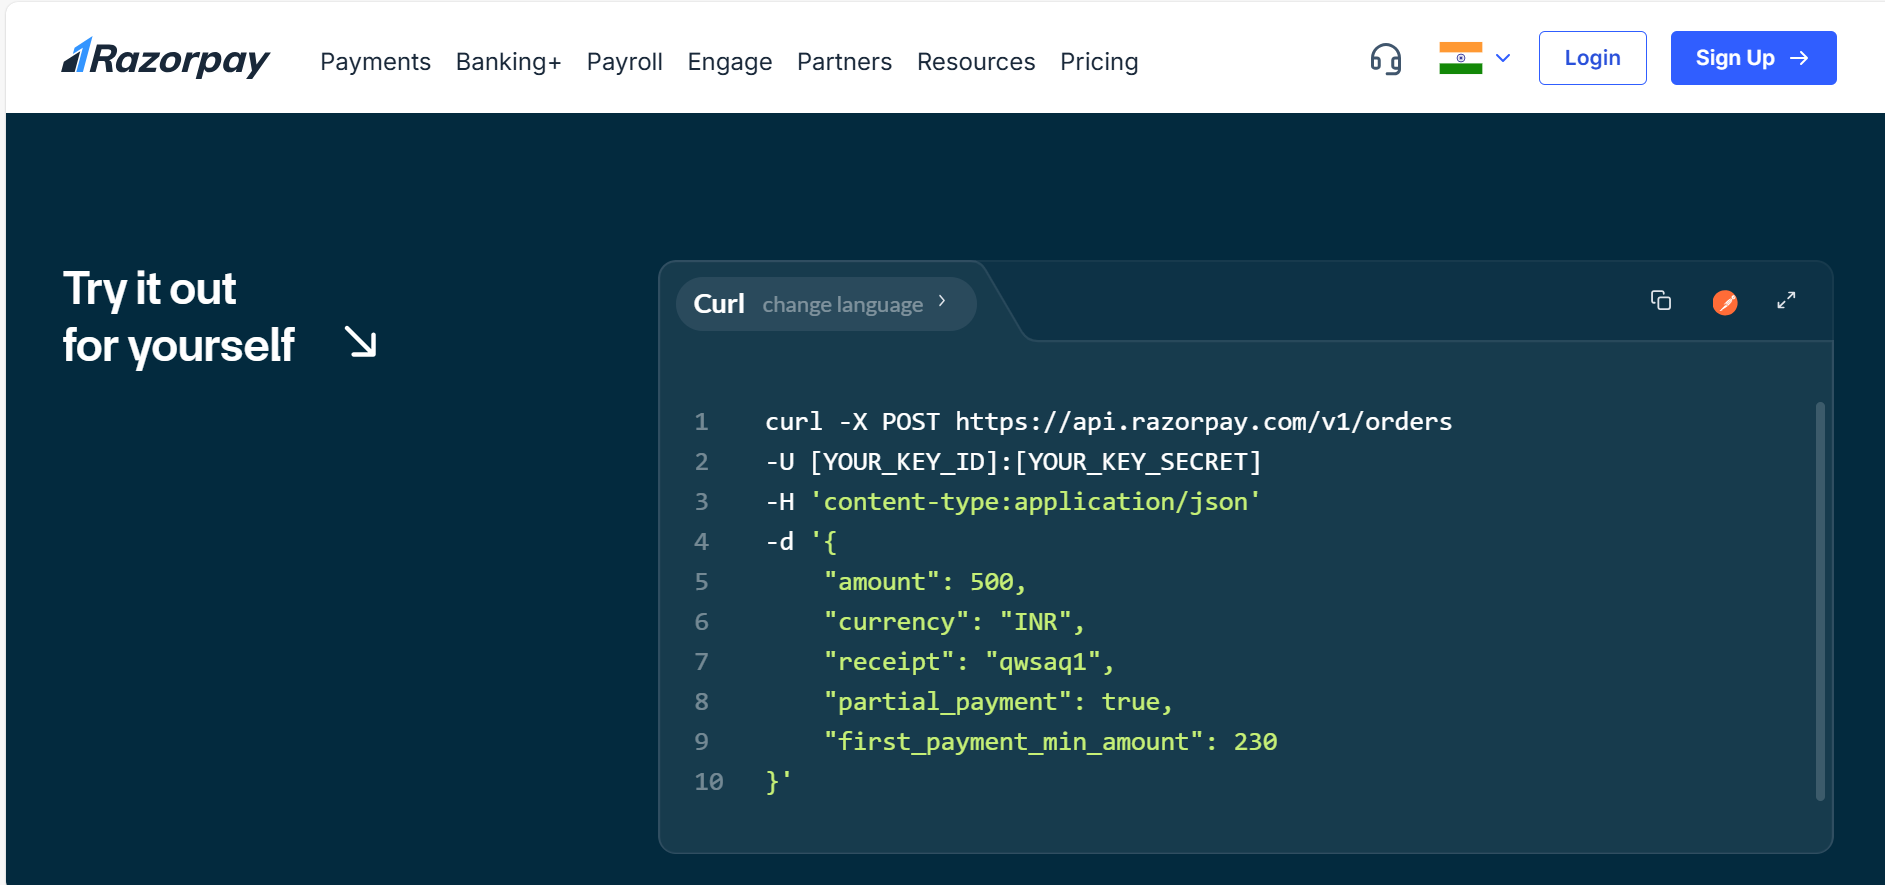1885x885 pixels.
Task: Click the code panel vertical scrollbar
Action: tap(1819, 600)
